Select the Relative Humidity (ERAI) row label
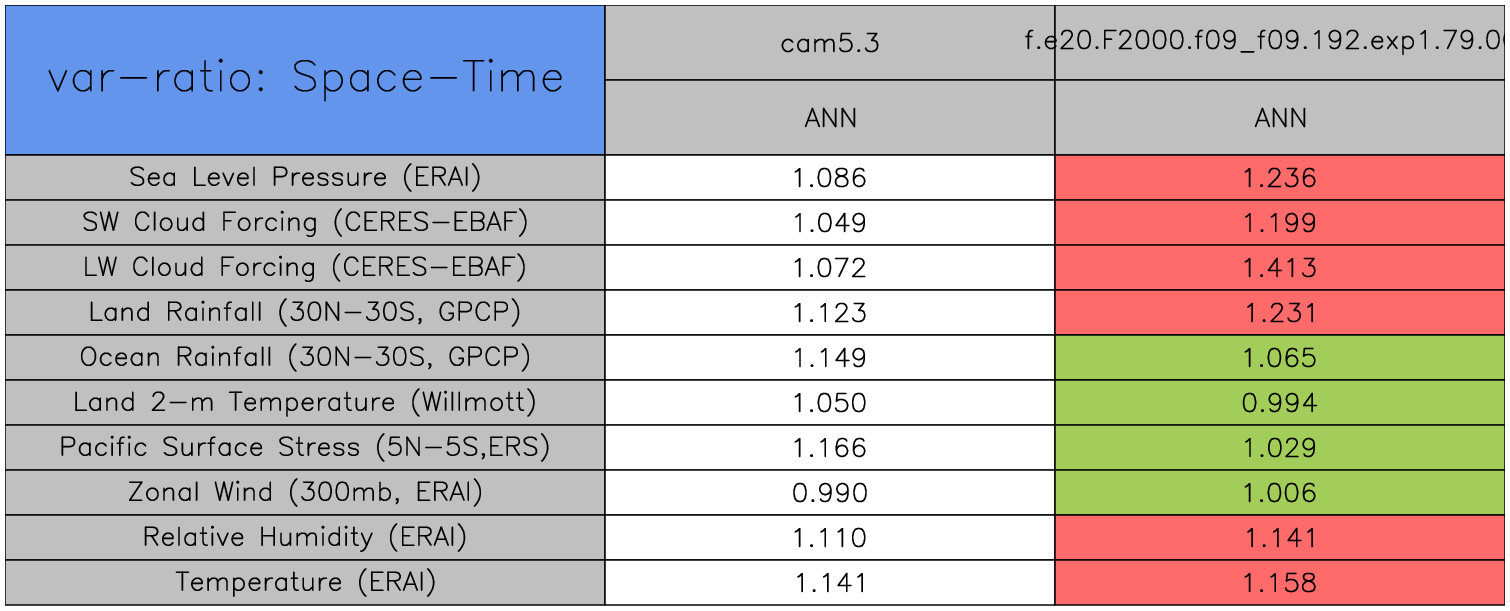This screenshot has height=611, width=1510. (305, 538)
